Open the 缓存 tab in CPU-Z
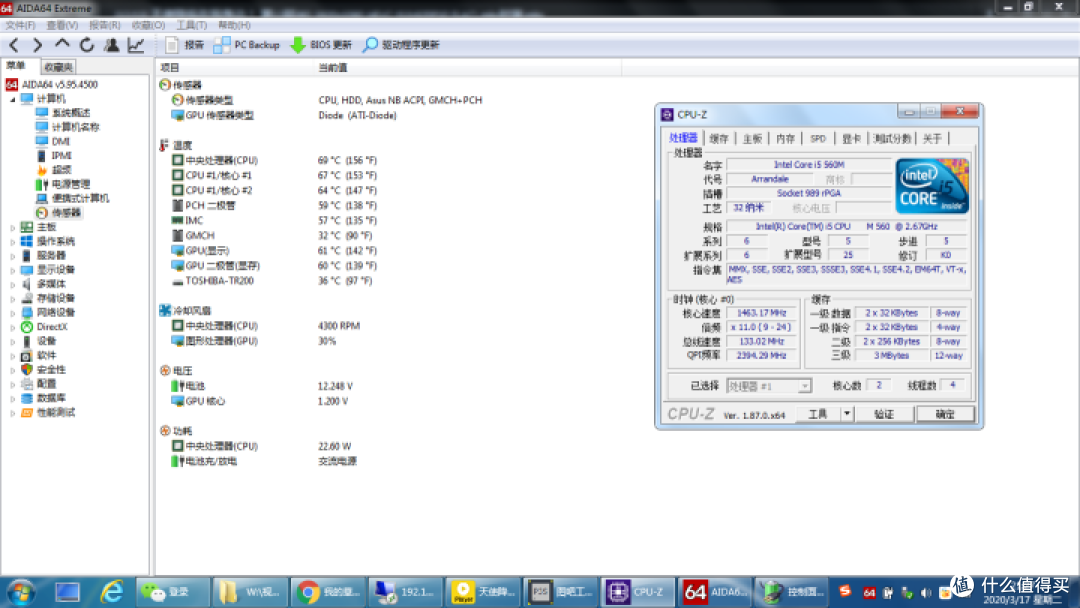Screen dimensions: 1080x608 718,138
